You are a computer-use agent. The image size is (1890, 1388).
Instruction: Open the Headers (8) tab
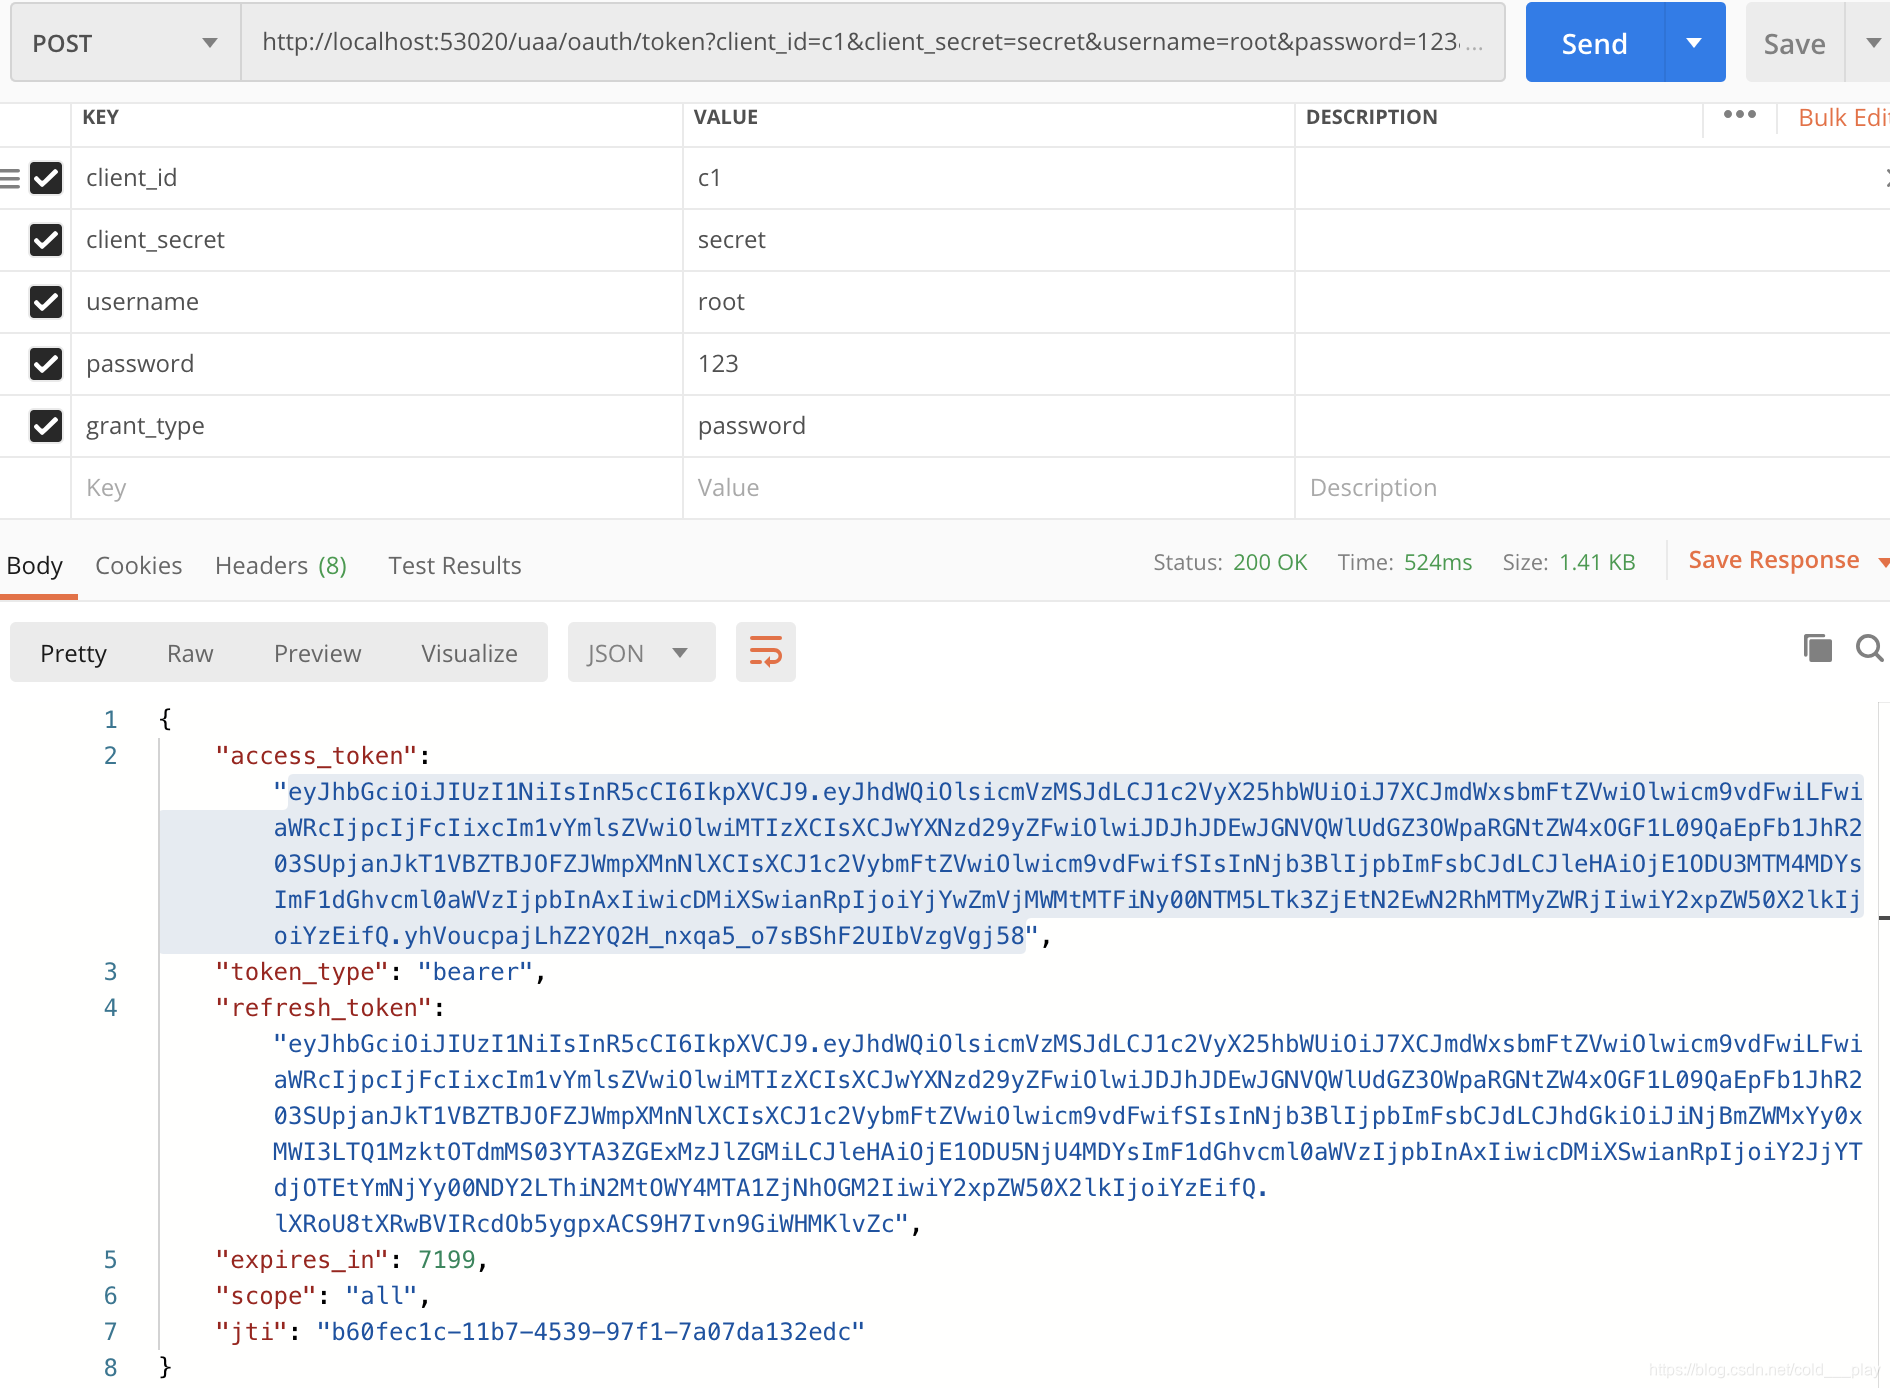point(281,566)
